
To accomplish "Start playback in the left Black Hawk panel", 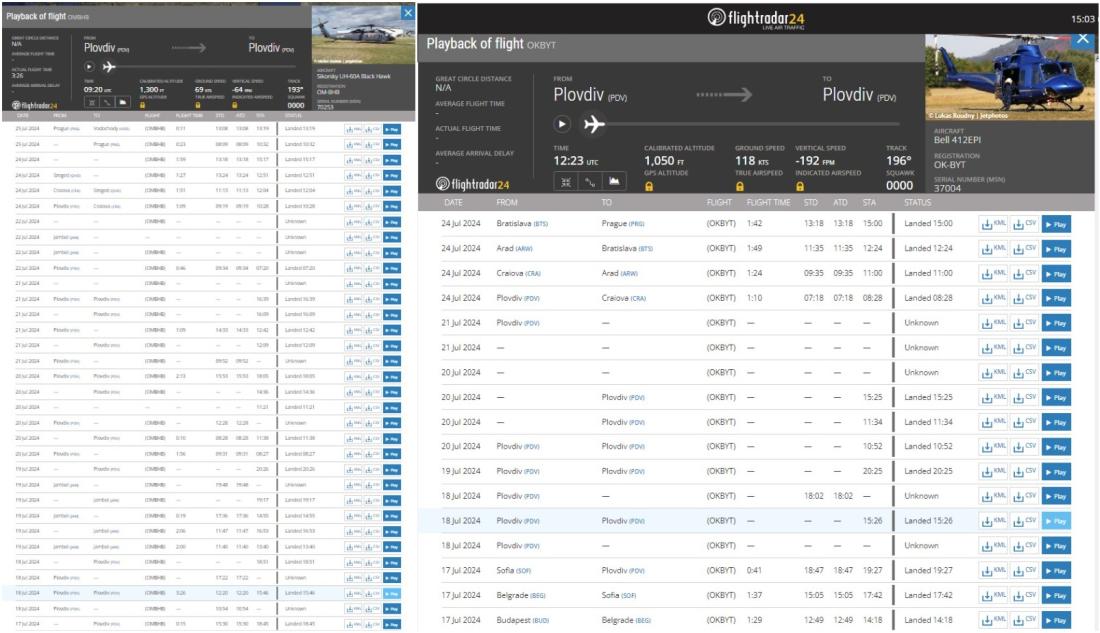I will pos(89,67).
